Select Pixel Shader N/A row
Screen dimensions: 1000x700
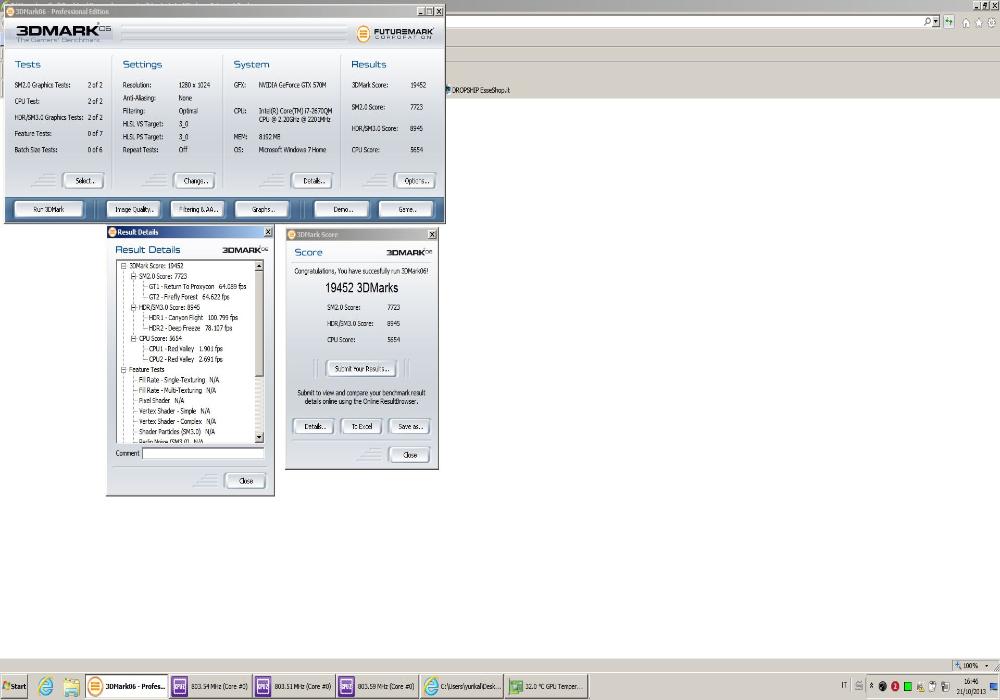[x=161, y=401]
